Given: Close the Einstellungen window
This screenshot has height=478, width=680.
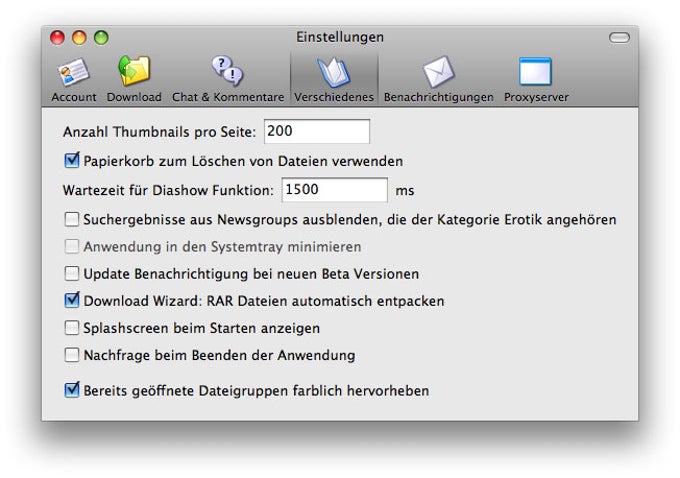Looking at the screenshot, I should click(57, 38).
